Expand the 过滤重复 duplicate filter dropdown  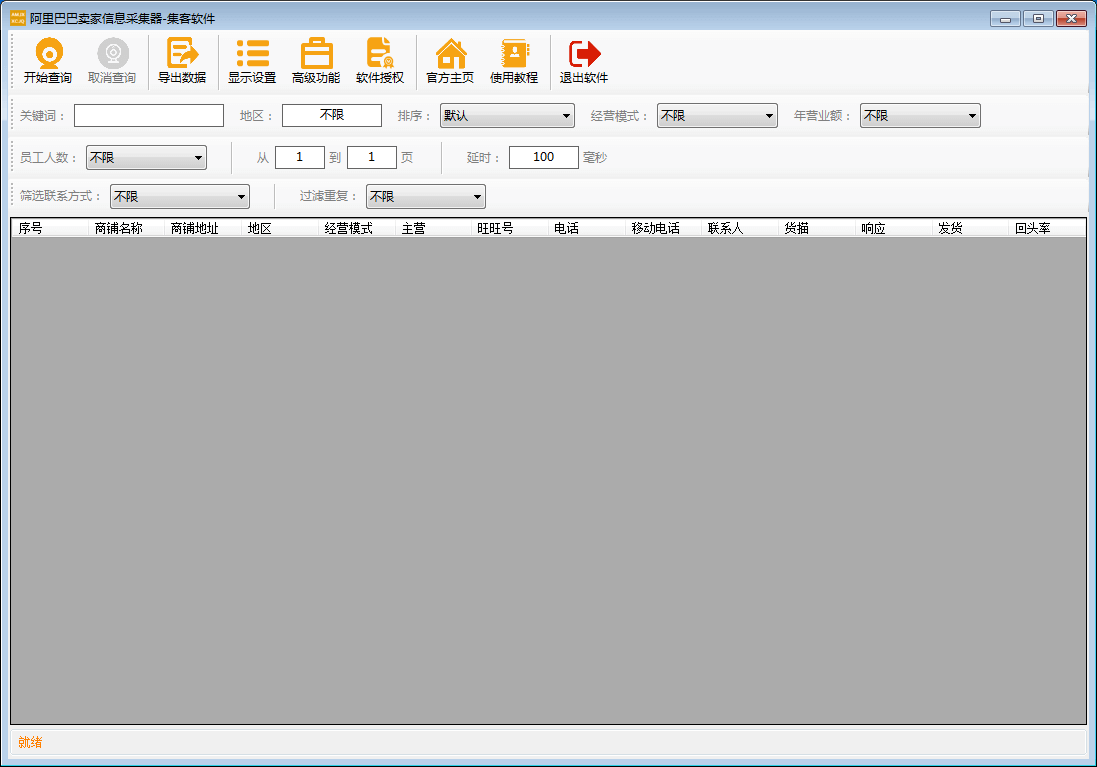(425, 197)
